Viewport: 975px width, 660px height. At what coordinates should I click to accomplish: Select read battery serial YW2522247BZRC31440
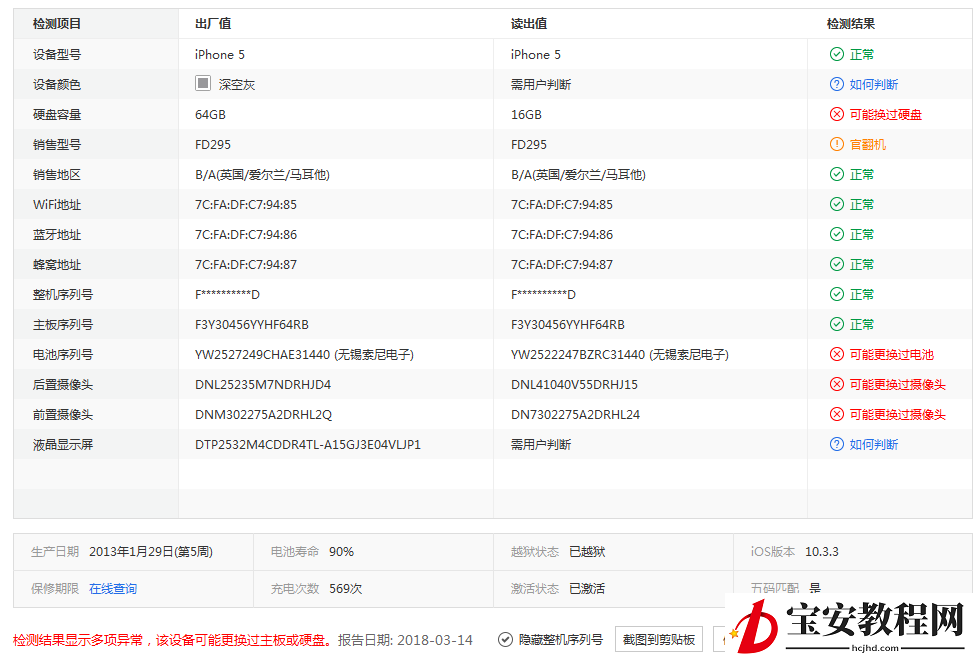[x=578, y=355]
